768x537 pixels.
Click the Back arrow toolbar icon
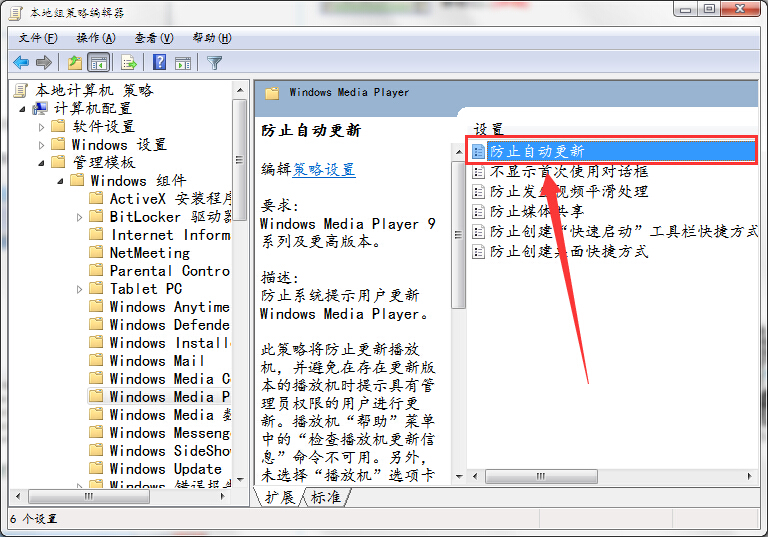pos(21,62)
